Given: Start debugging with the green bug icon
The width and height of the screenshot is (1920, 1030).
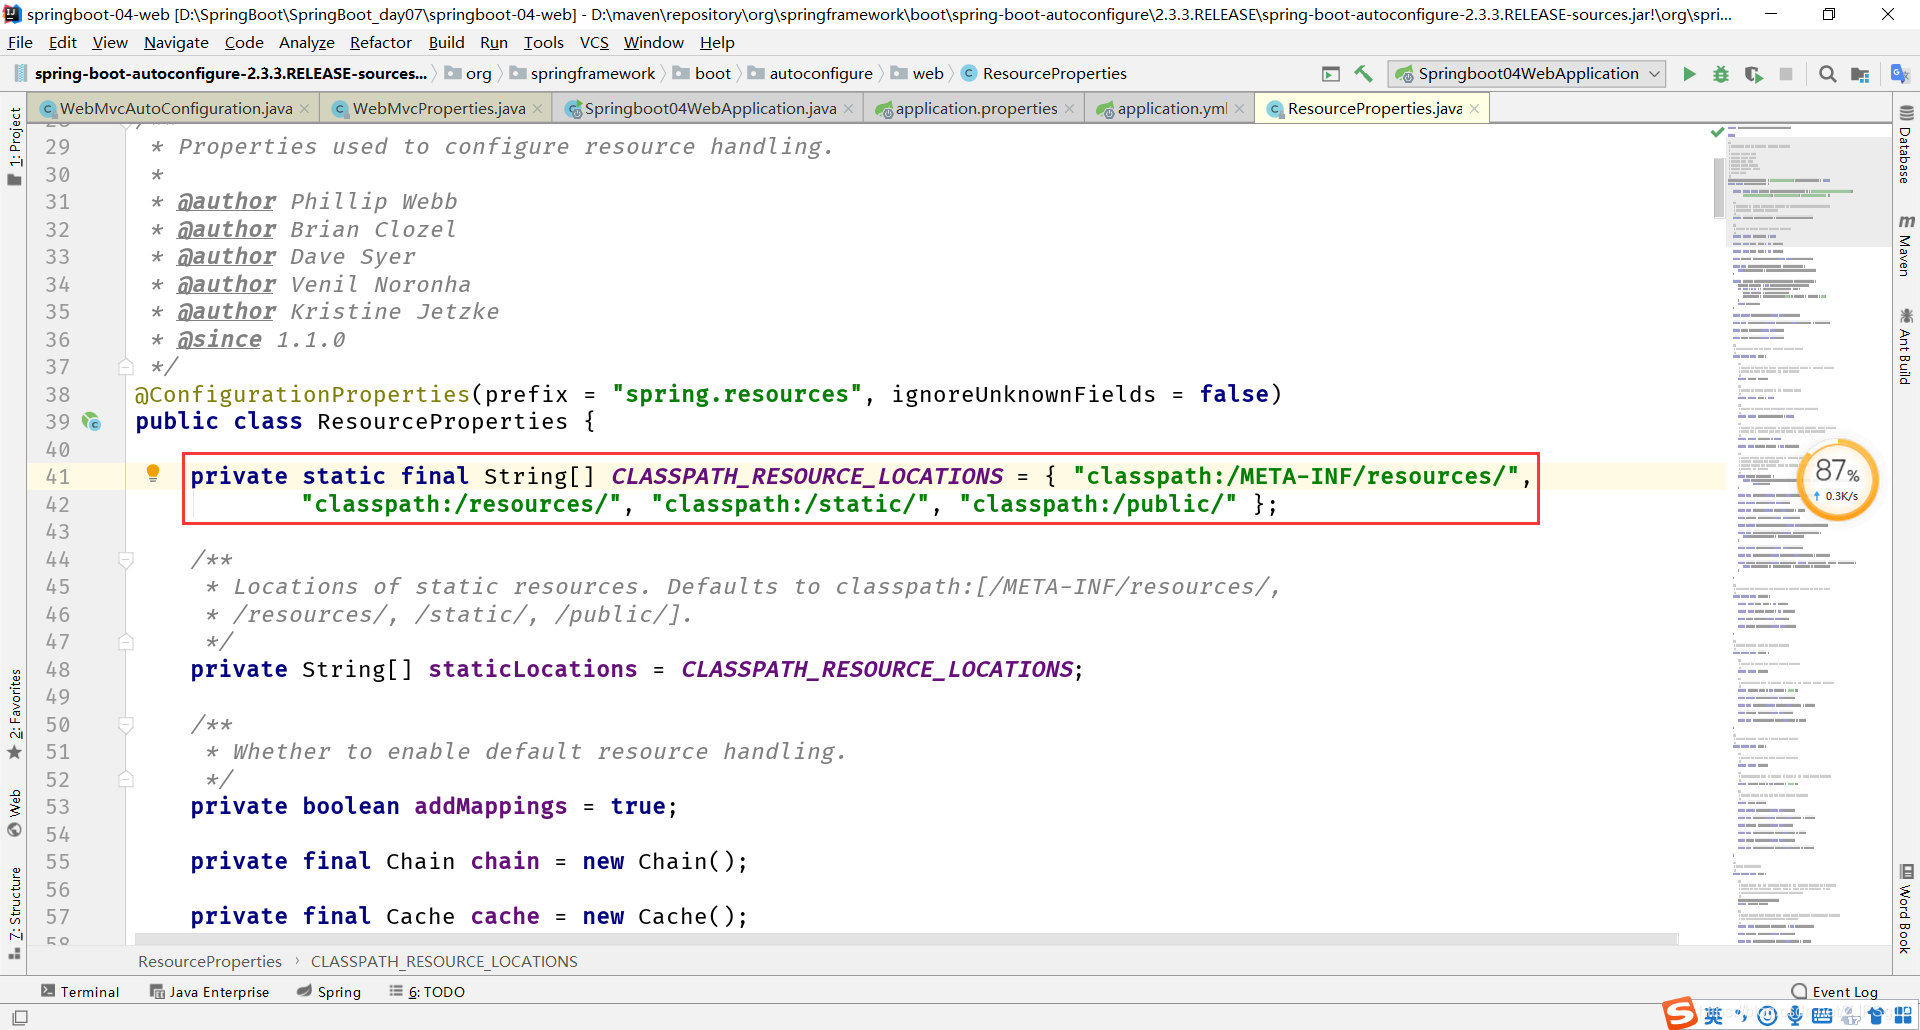Looking at the screenshot, I should tap(1721, 74).
